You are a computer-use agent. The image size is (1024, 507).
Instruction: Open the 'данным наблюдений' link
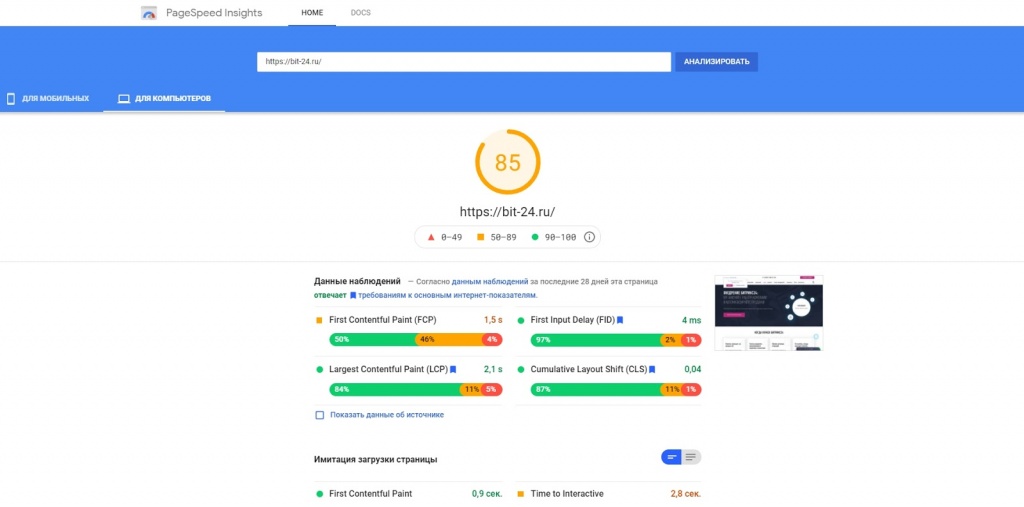coord(489,282)
